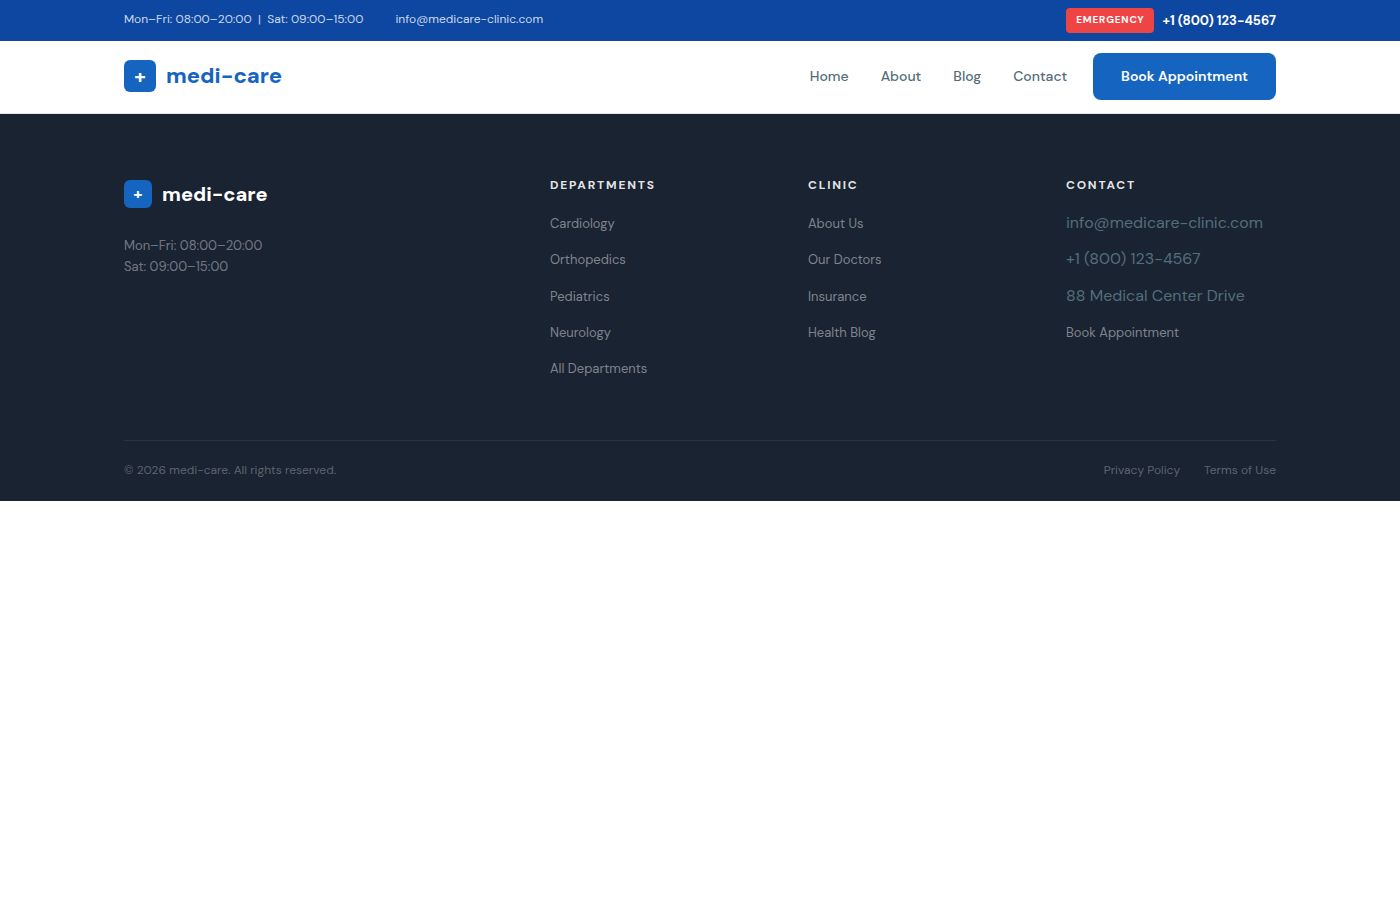Call the top bar phone number +1 (800) 123-4567

coord(1219,20)
